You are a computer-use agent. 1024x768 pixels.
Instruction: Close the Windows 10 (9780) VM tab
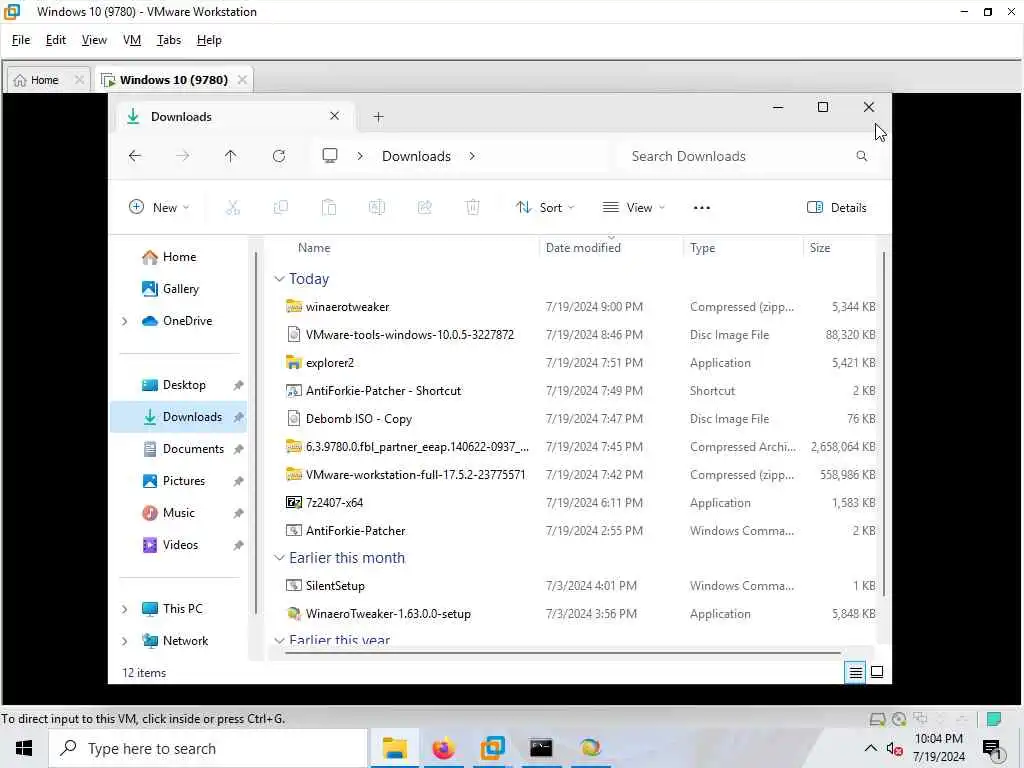tap(242, 80)
